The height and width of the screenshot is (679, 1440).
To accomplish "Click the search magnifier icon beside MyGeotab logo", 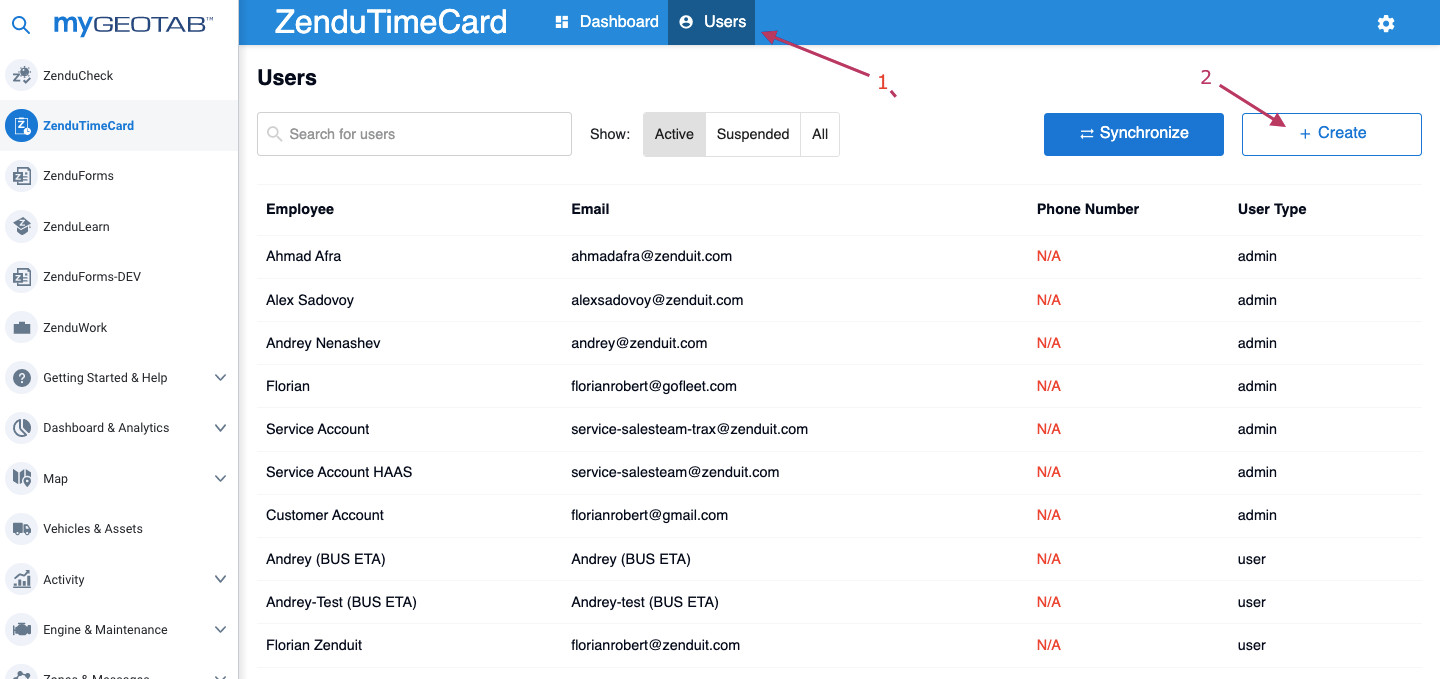I will click(x=20, y=24).
